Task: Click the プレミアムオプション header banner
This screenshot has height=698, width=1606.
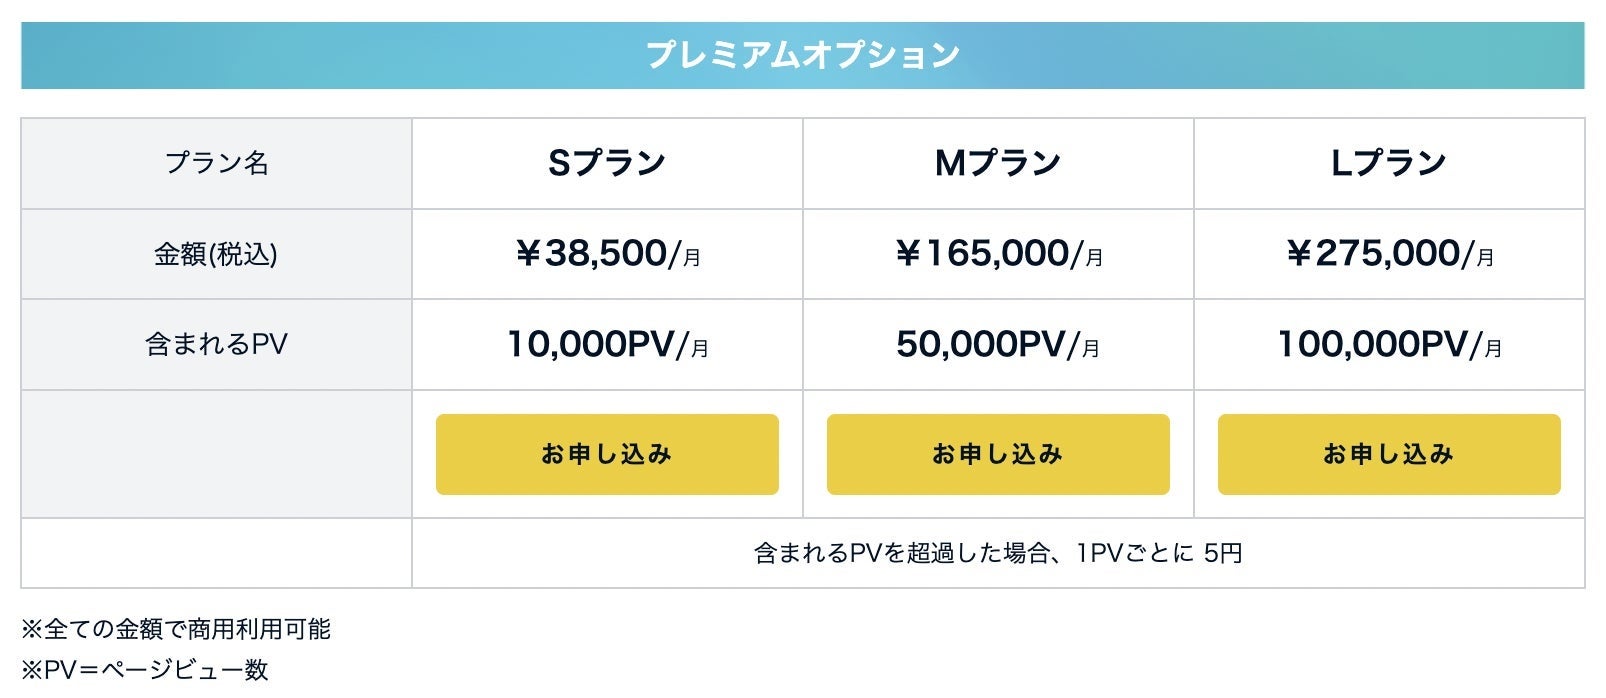Action: click(802, 55)
